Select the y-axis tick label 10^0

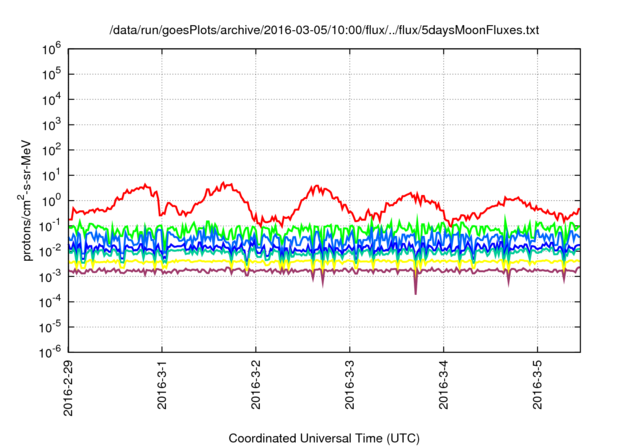click(51, 201)
